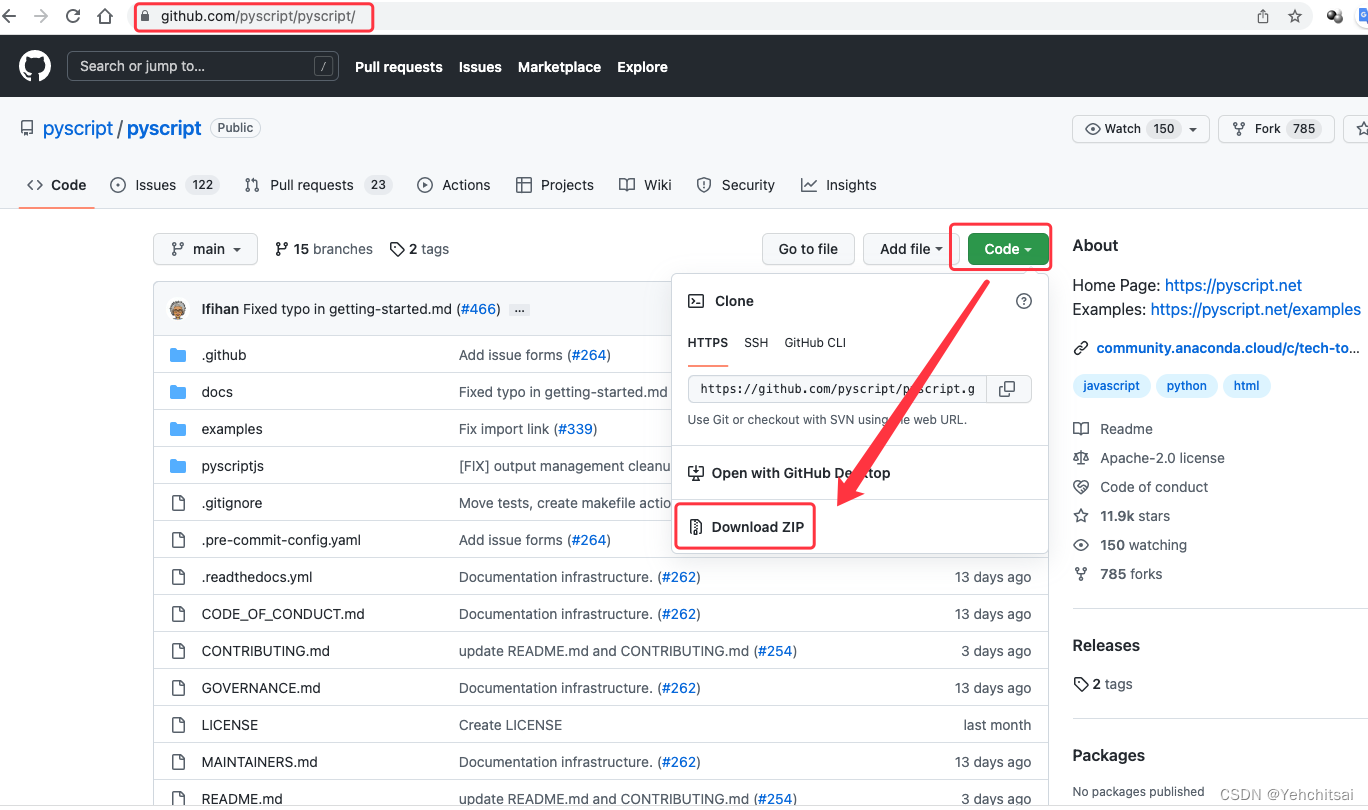This screenshot has height=810, width=1368.
Task: Open the Actions tab
Action: click(x=454, y=185)
